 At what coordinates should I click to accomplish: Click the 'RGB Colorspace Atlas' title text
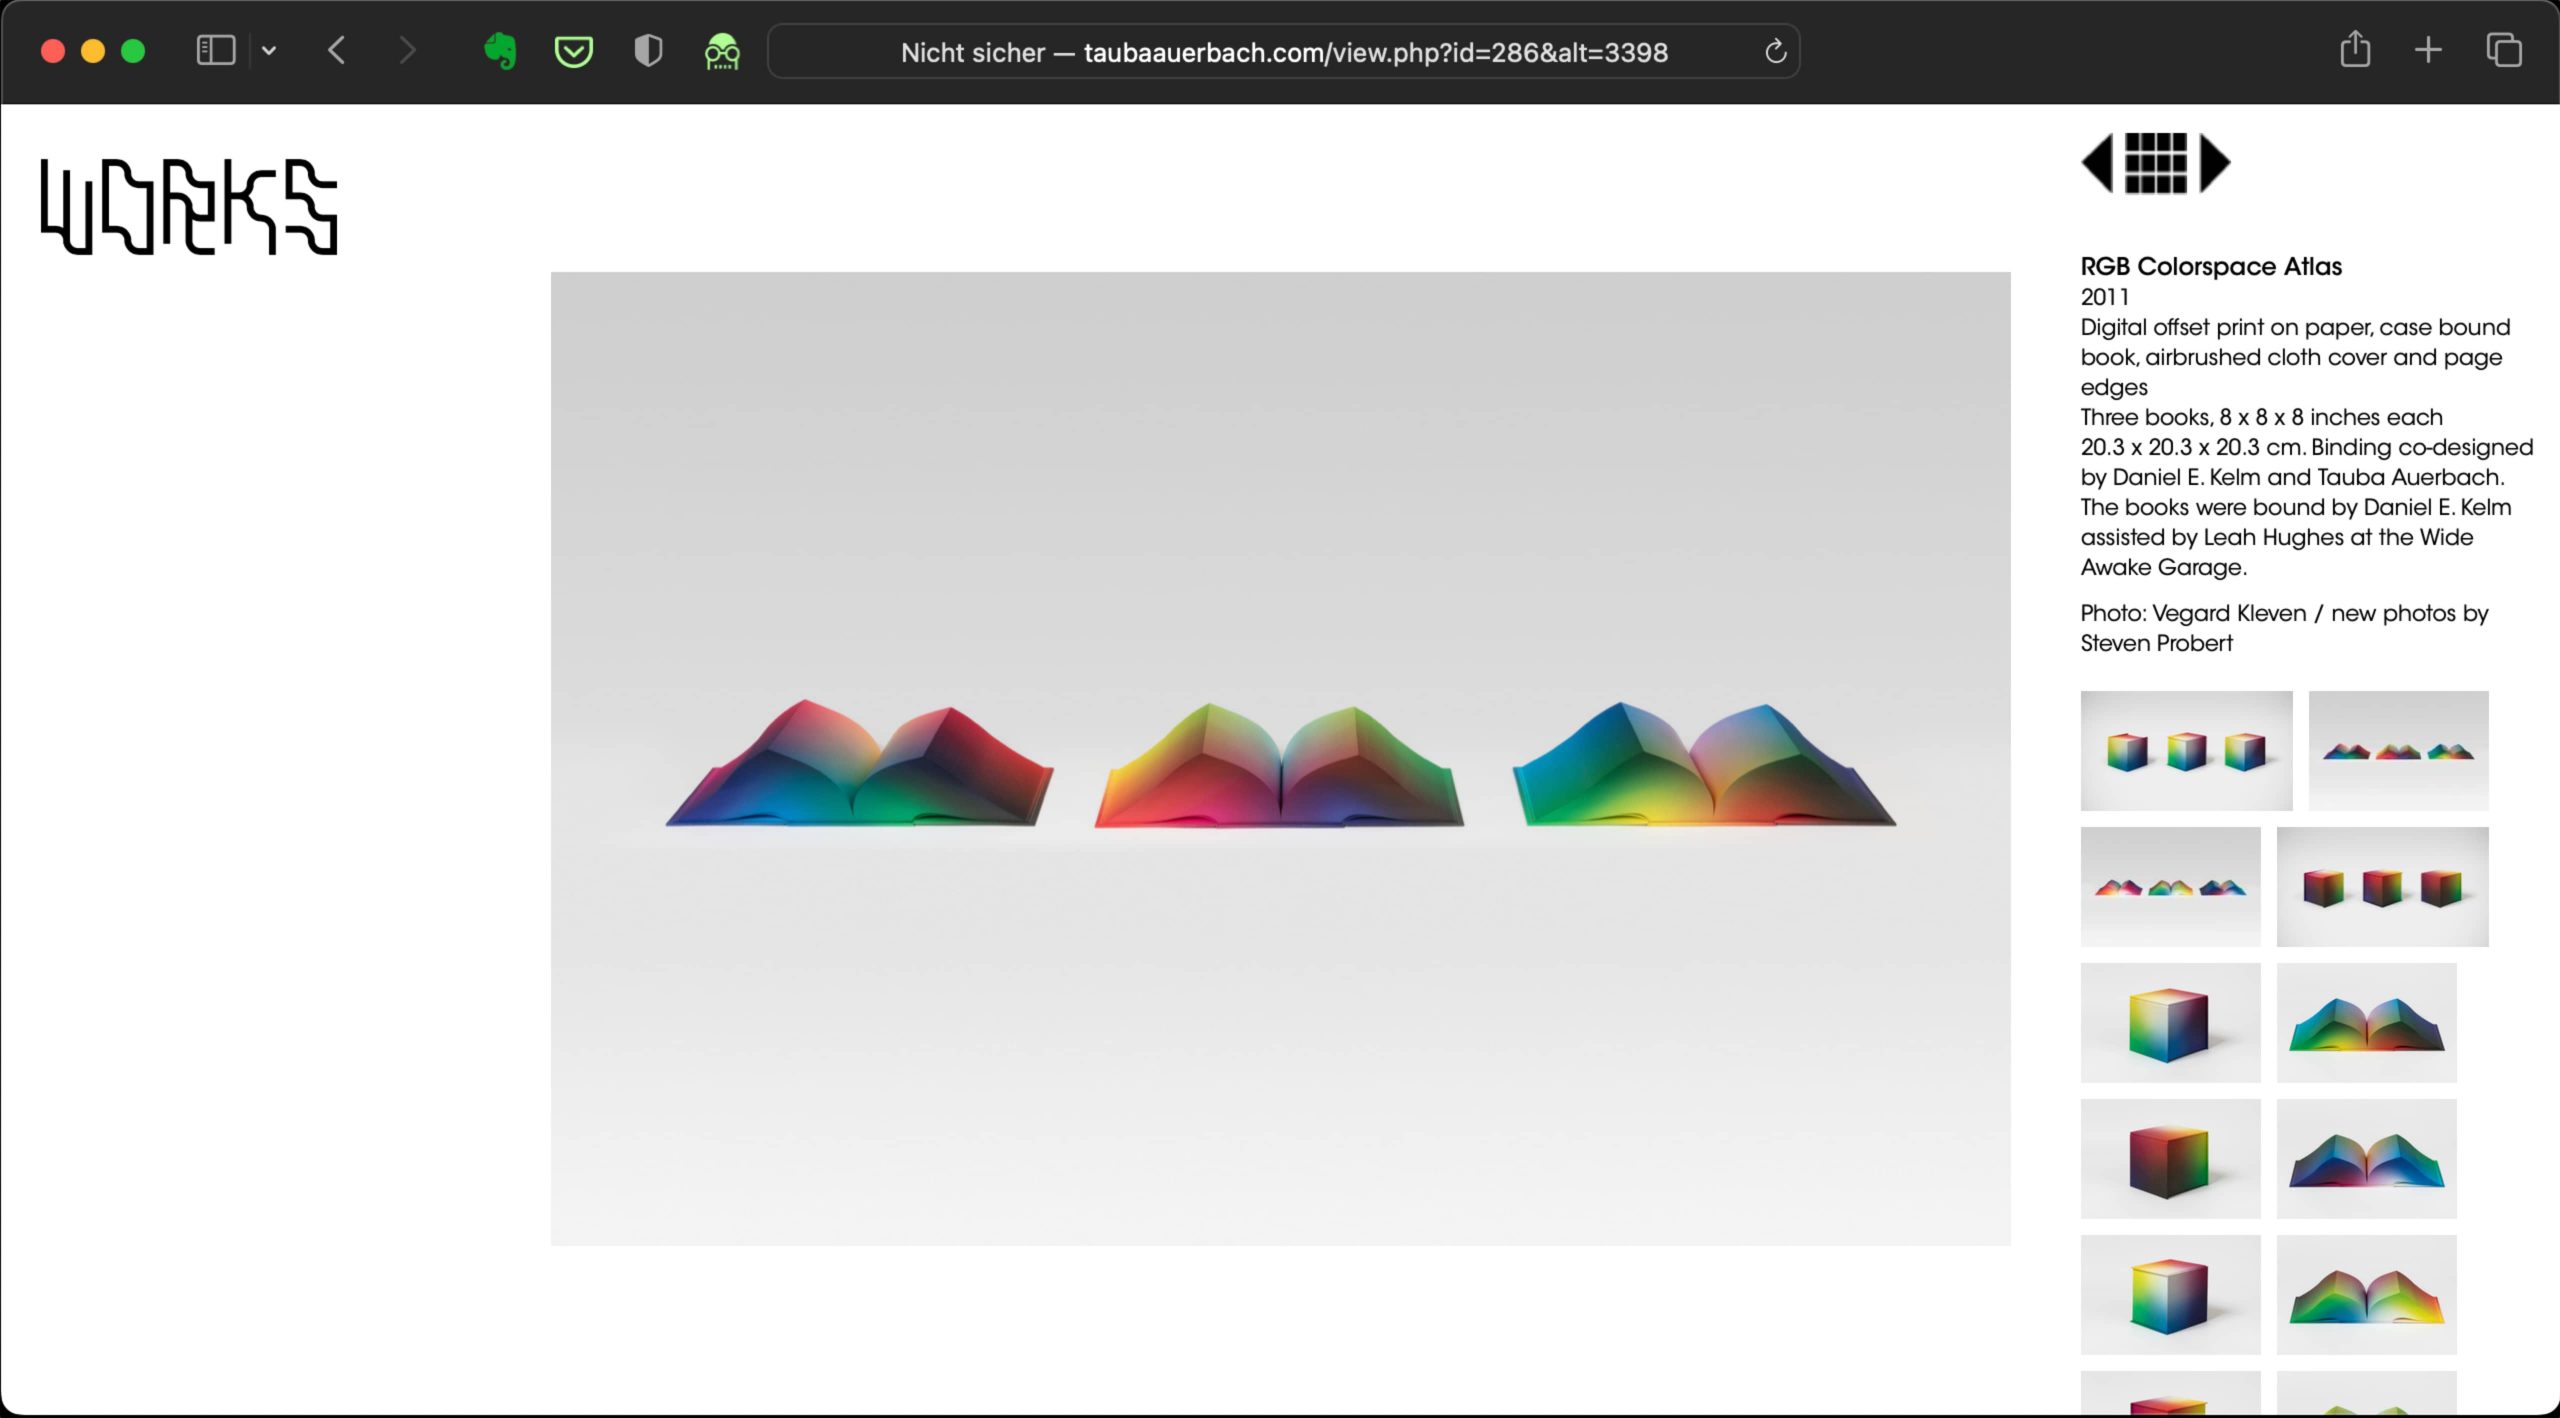tap(2211, 266)
